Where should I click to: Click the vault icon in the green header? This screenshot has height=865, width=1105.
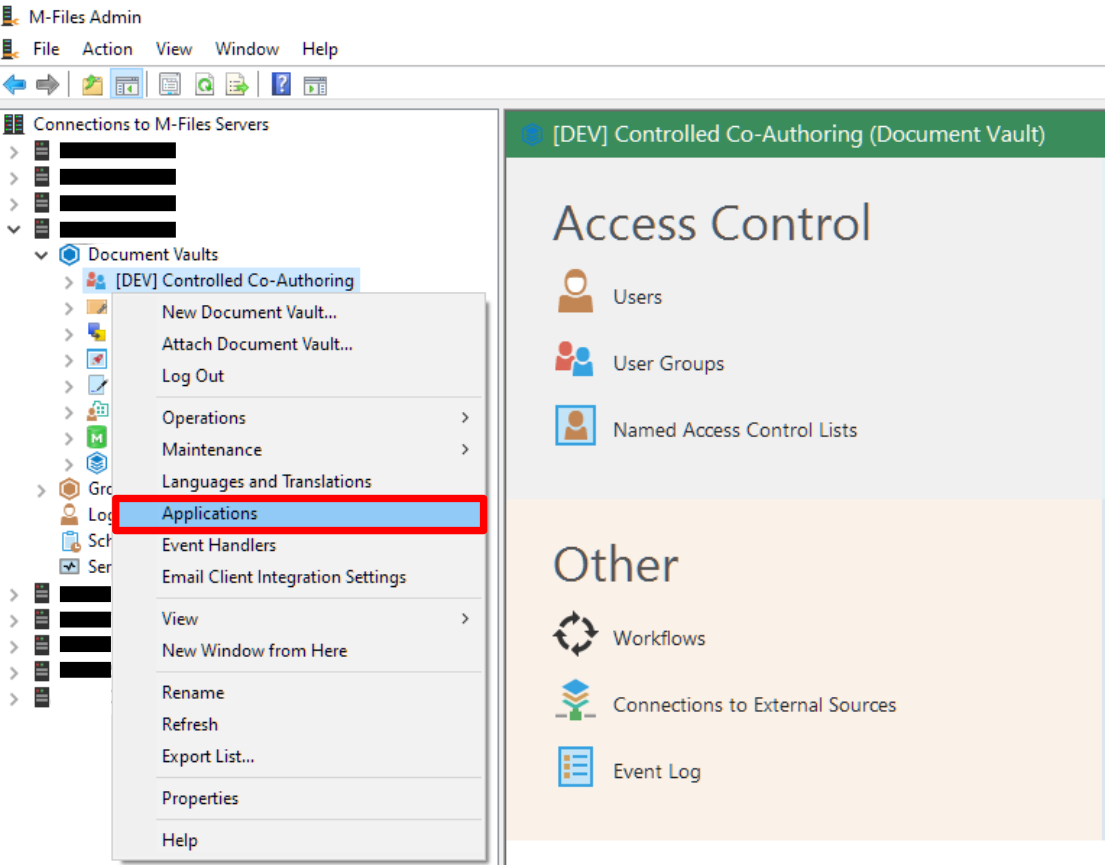[532, 134]
